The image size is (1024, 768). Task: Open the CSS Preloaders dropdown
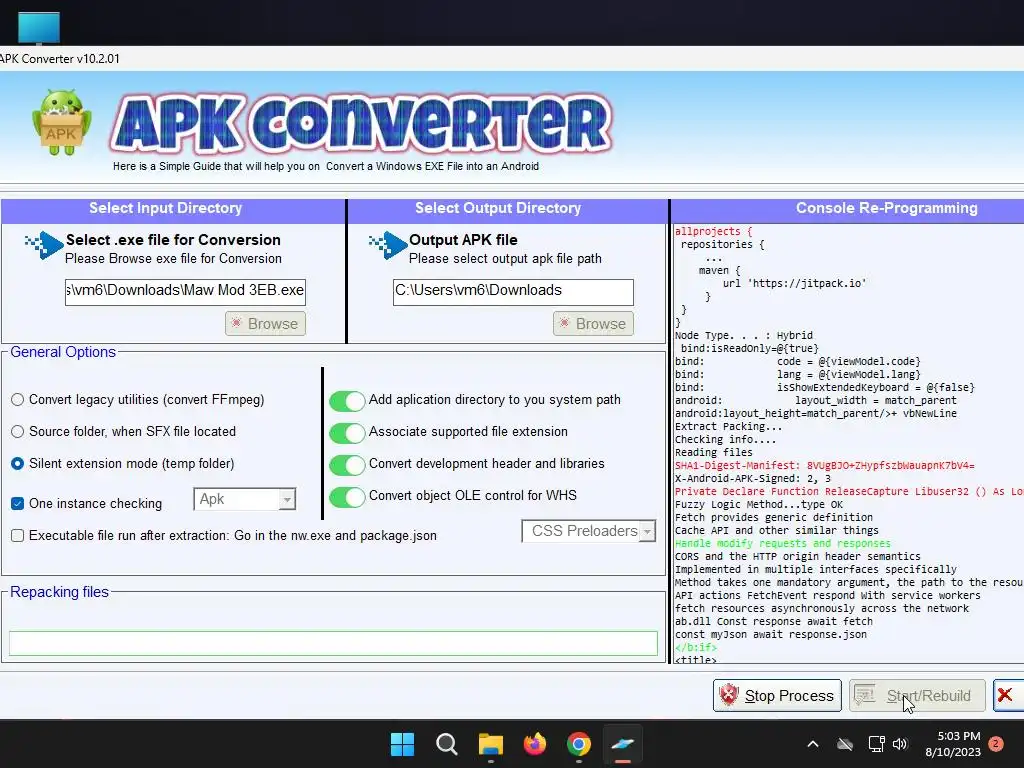tap(588, 531)
